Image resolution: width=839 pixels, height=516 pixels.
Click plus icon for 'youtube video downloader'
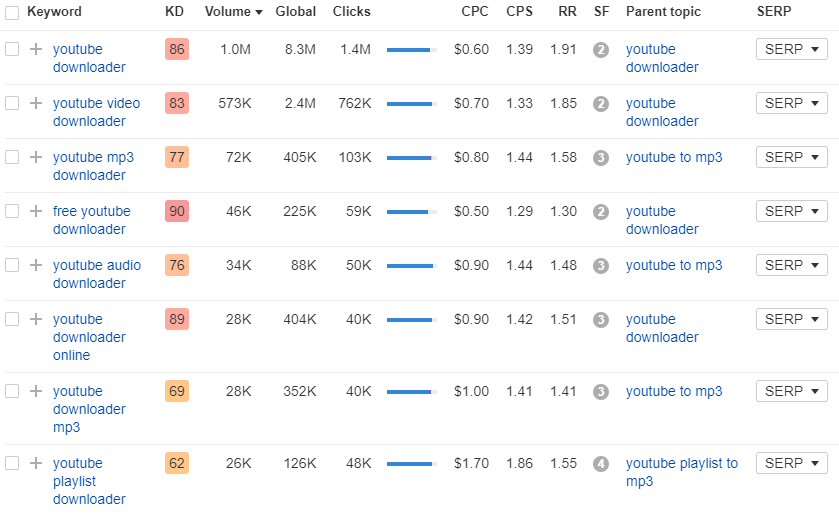pyautogui.click(x=36, y=103)
